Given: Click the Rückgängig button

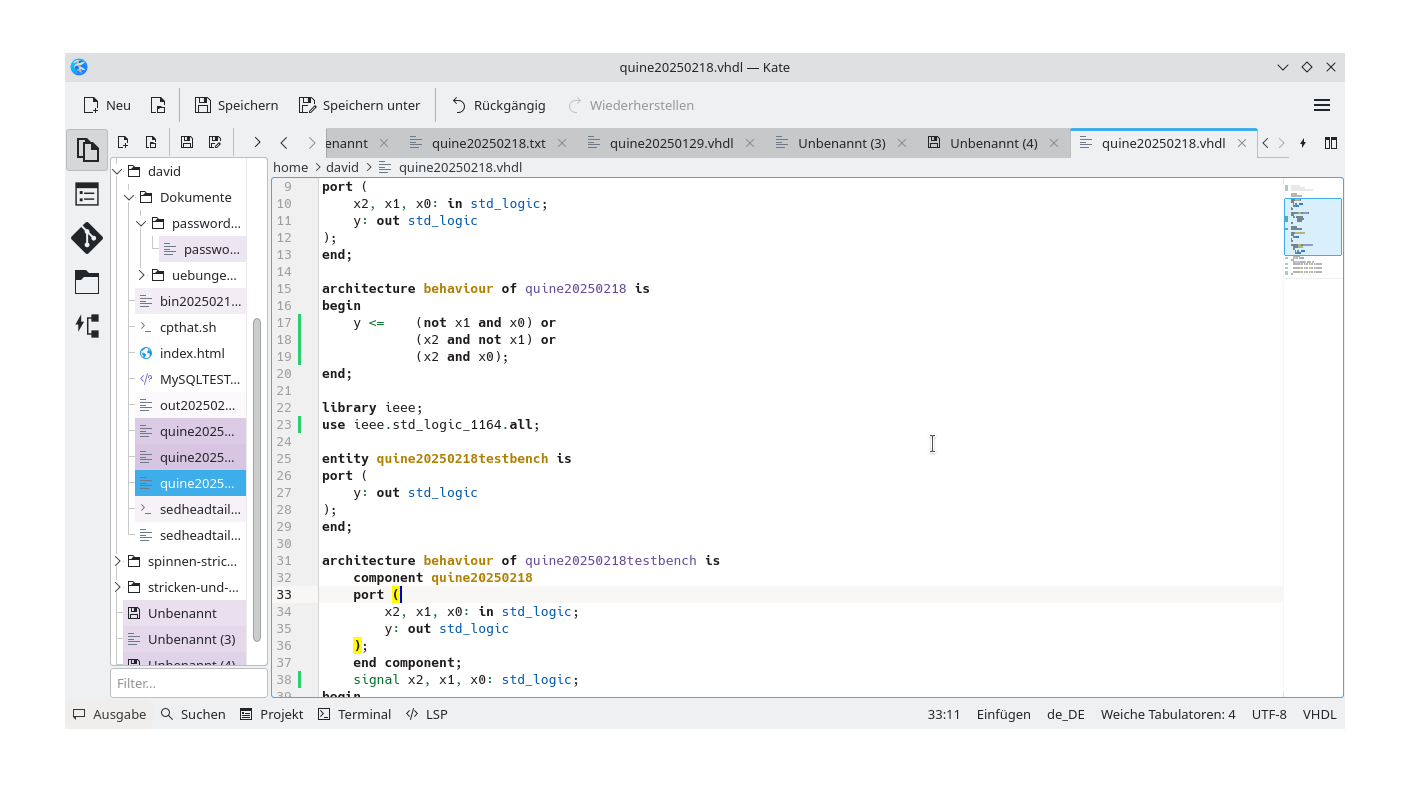Looking at the screenshot, I should (x=501, y=105).
